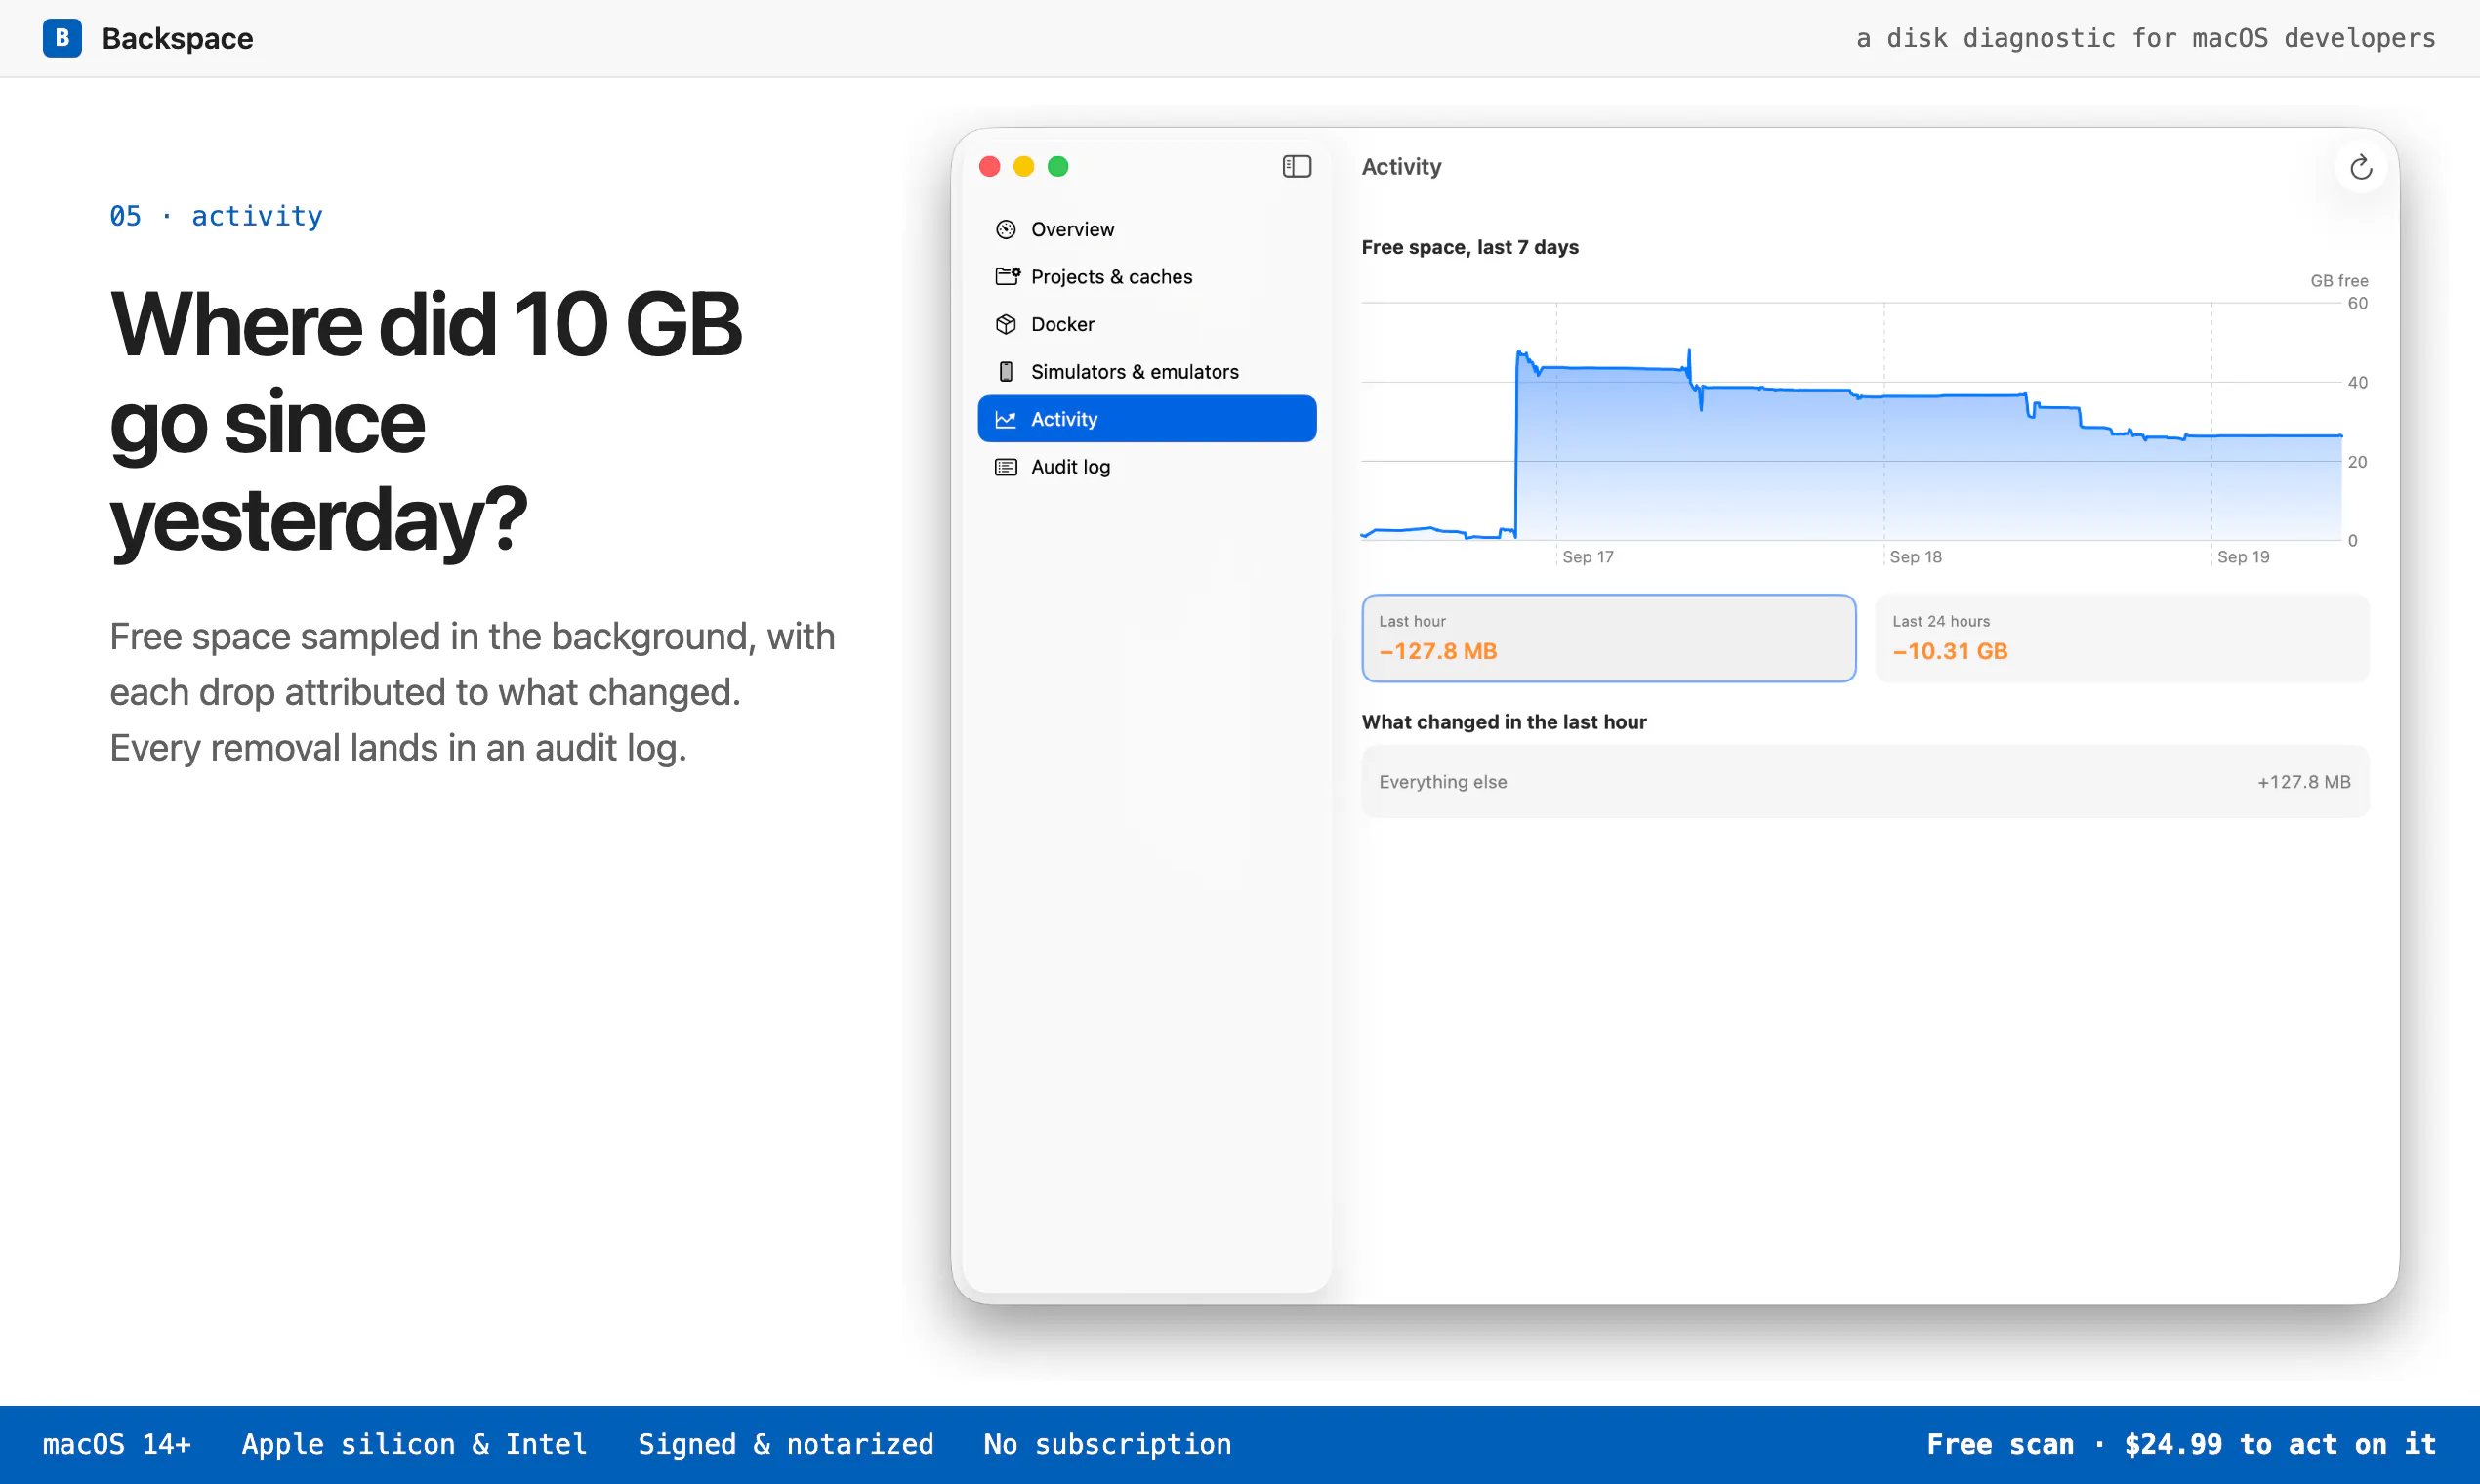Click "Apple silicon & Intel" in footer
The height and width of the screenshot is (1484, 2480).
click(x=414, y=1444)
